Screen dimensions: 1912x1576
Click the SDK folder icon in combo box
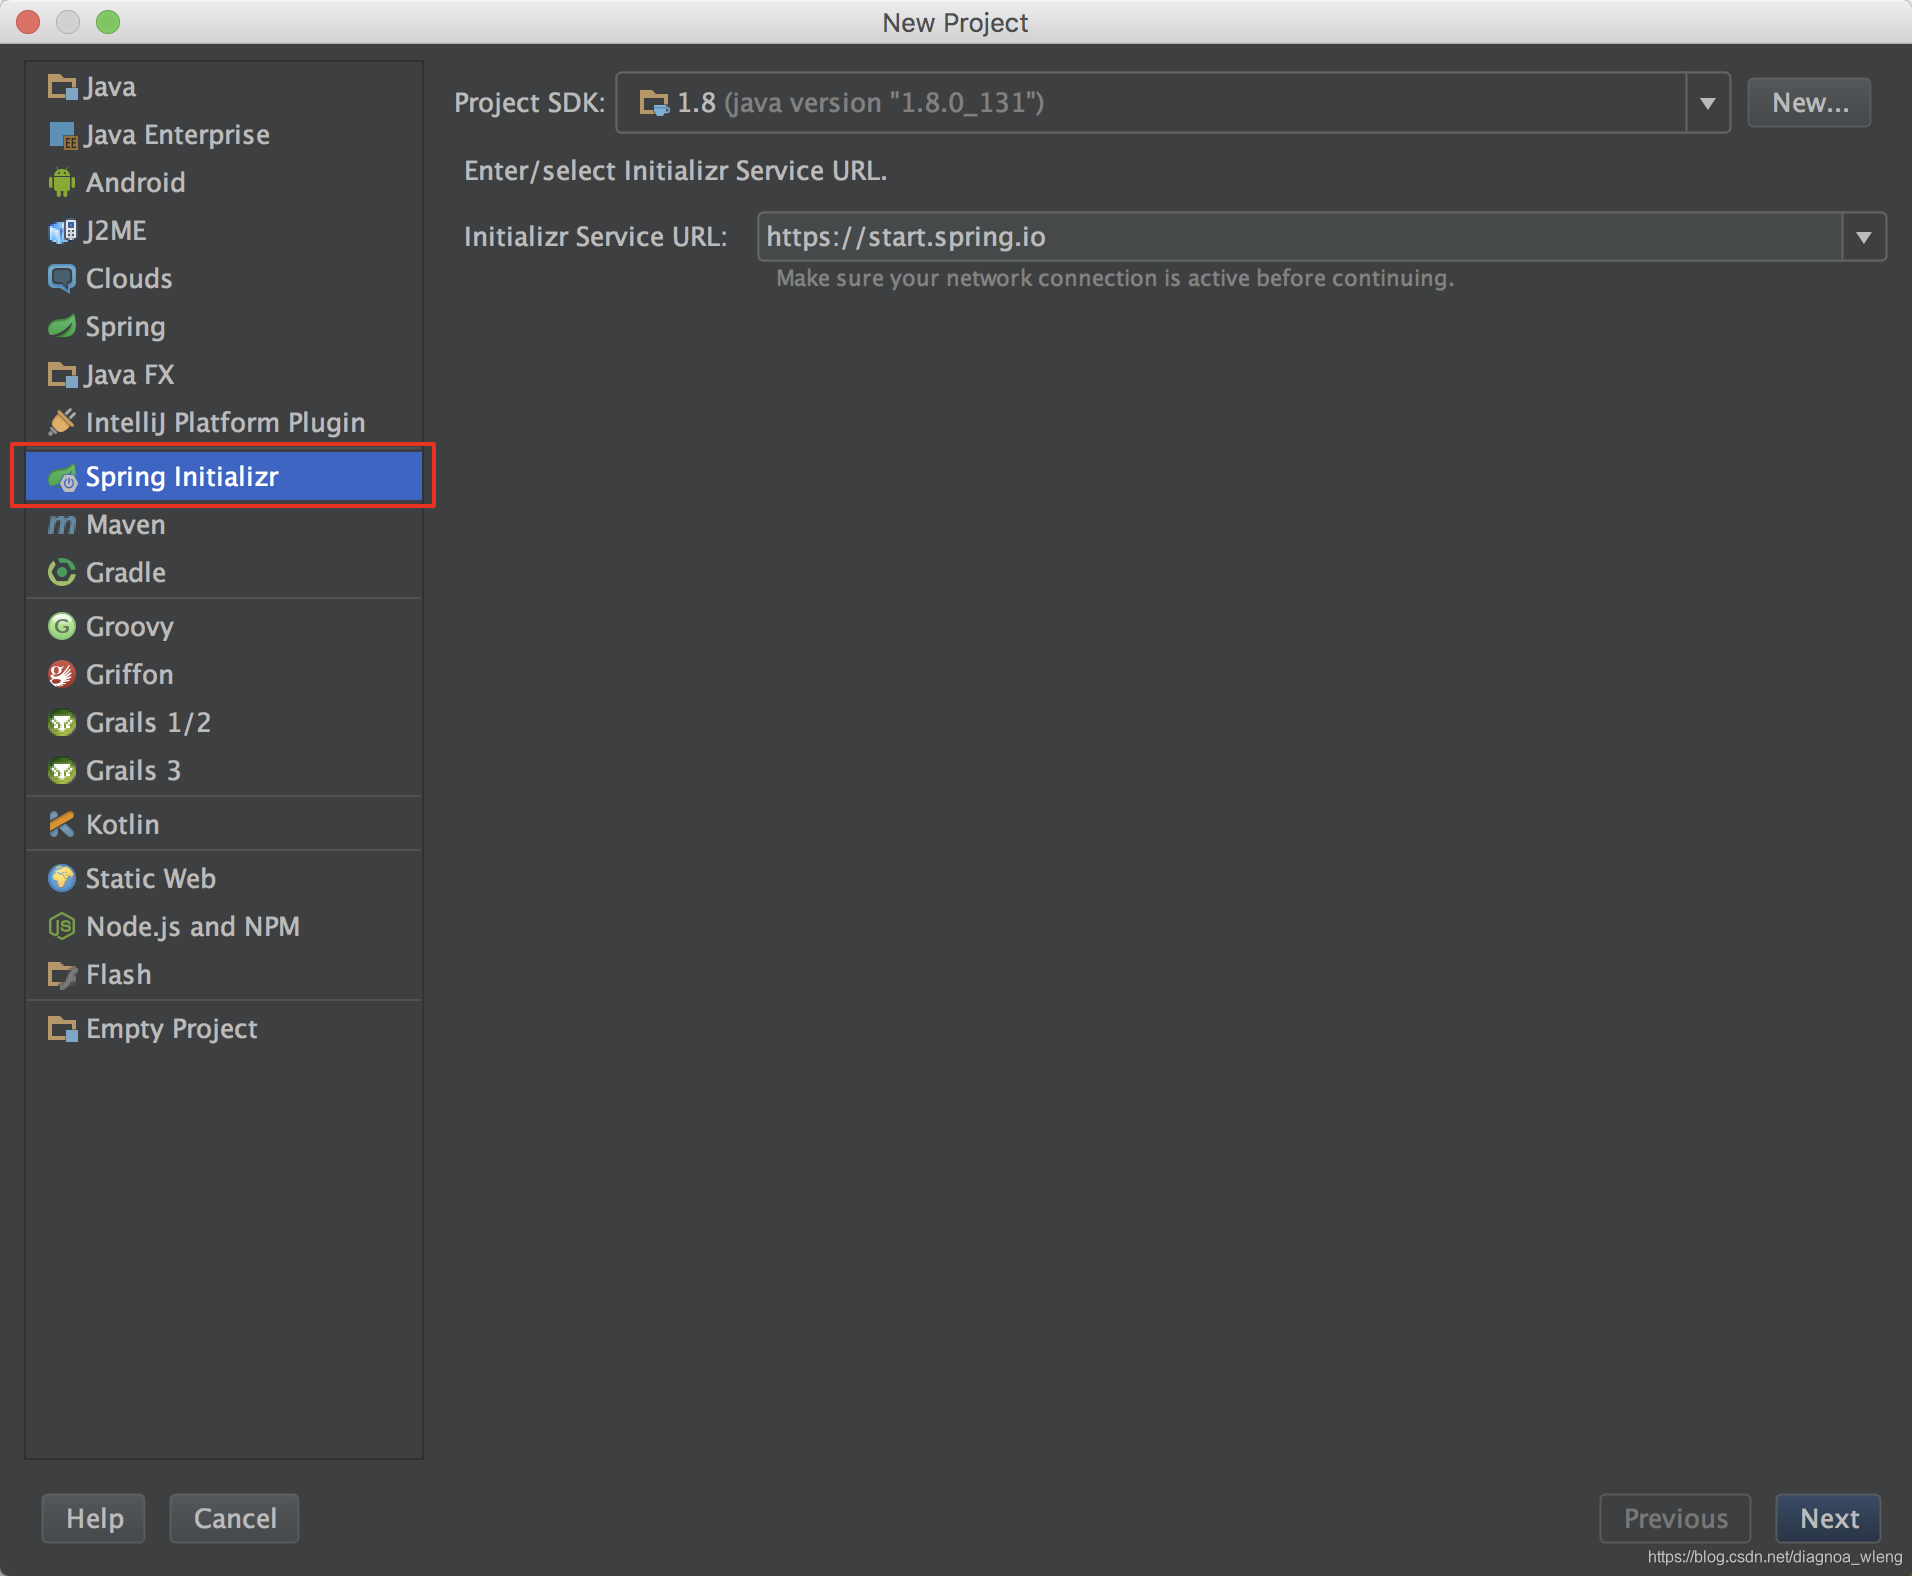coord(654,103)
